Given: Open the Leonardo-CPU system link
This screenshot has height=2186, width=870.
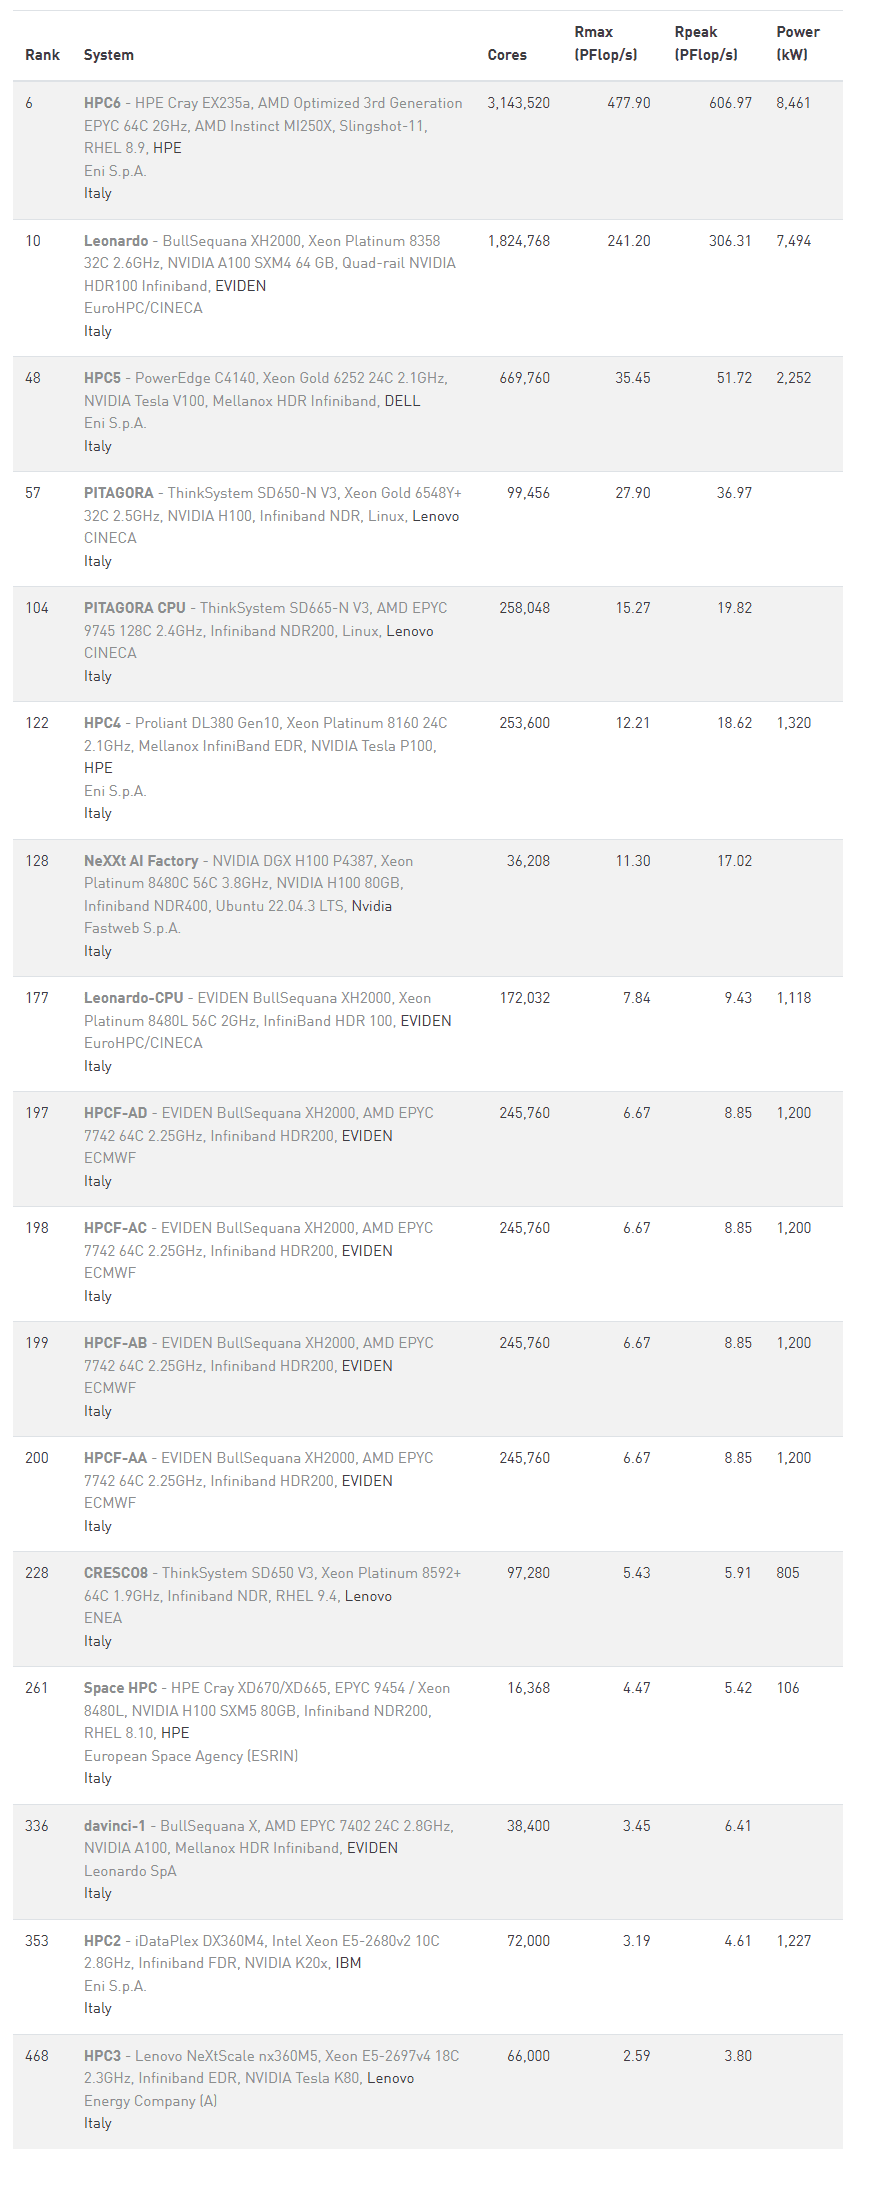Looking at the screenshot, I should (134, 998).
